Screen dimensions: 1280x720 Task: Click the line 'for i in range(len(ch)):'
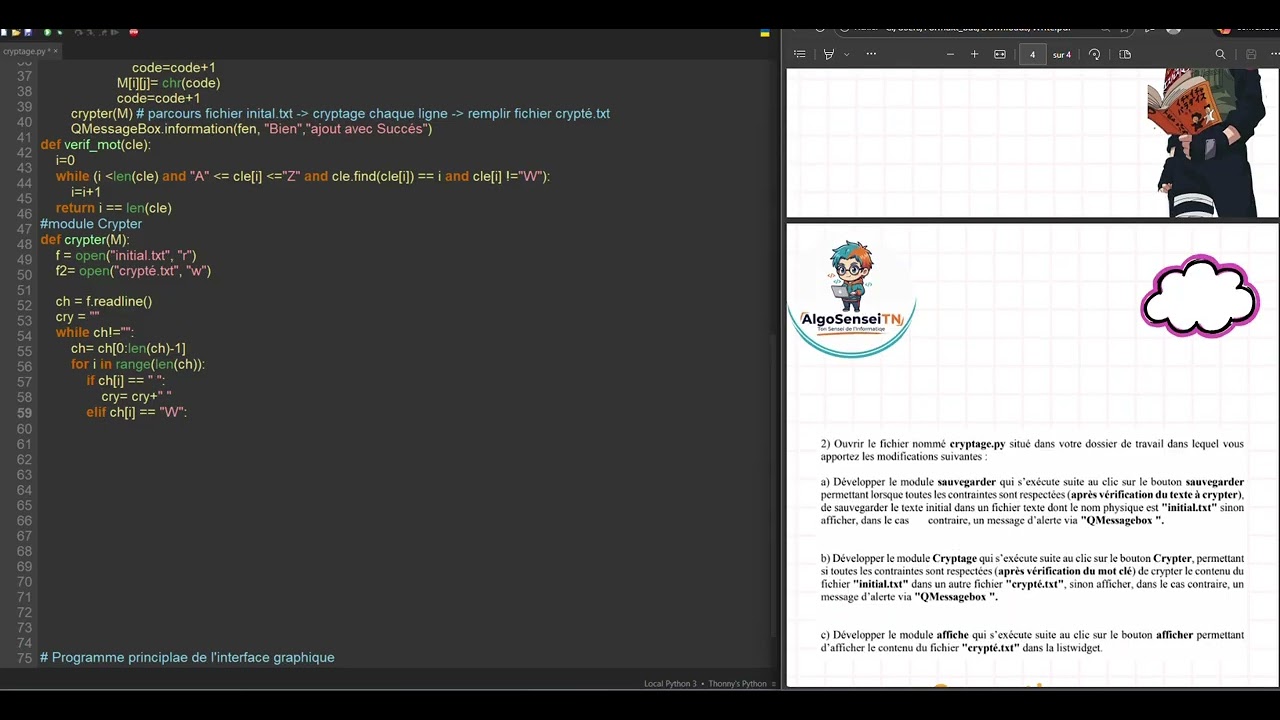click(138, 364)
